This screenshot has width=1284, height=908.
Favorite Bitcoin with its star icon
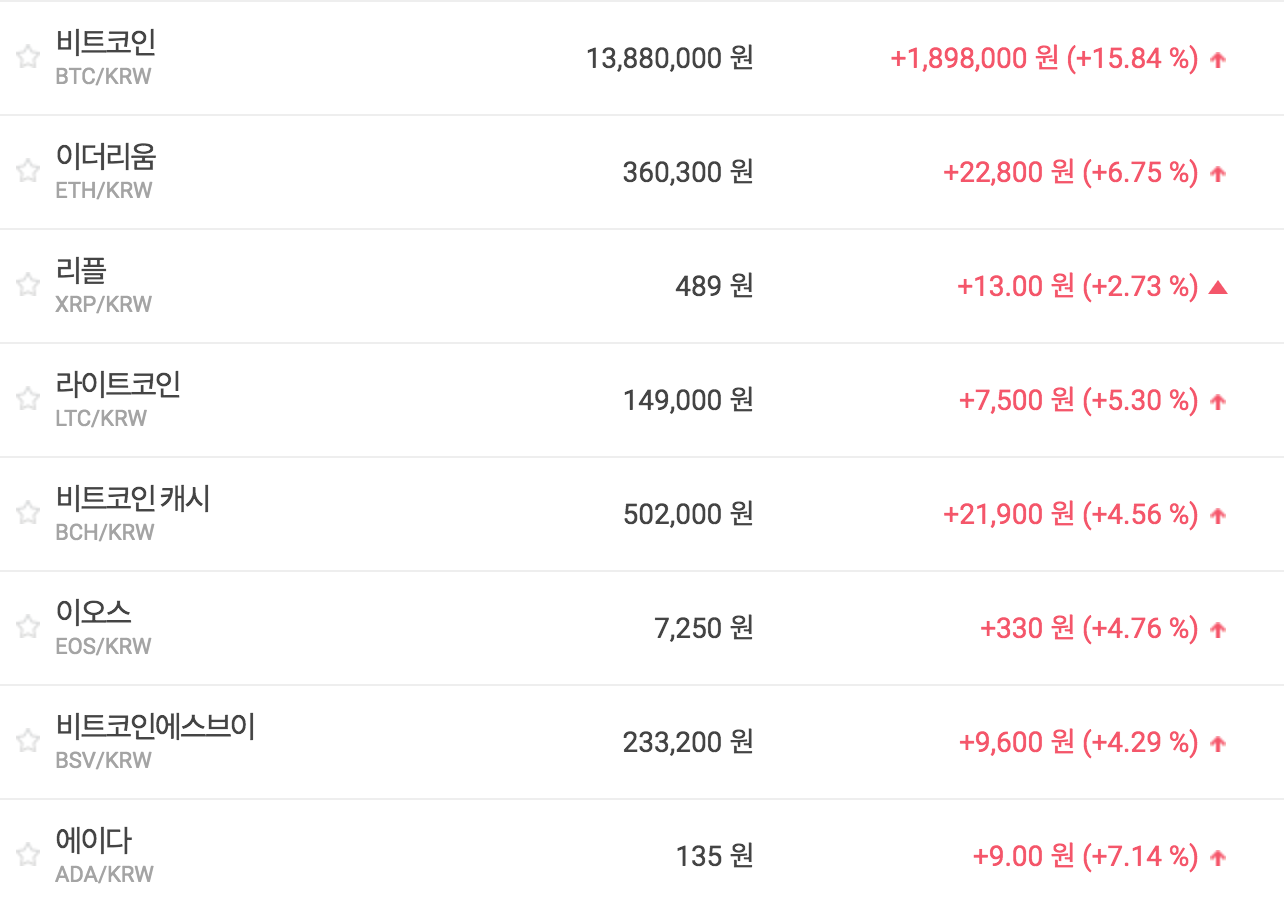tap(27, 57)
